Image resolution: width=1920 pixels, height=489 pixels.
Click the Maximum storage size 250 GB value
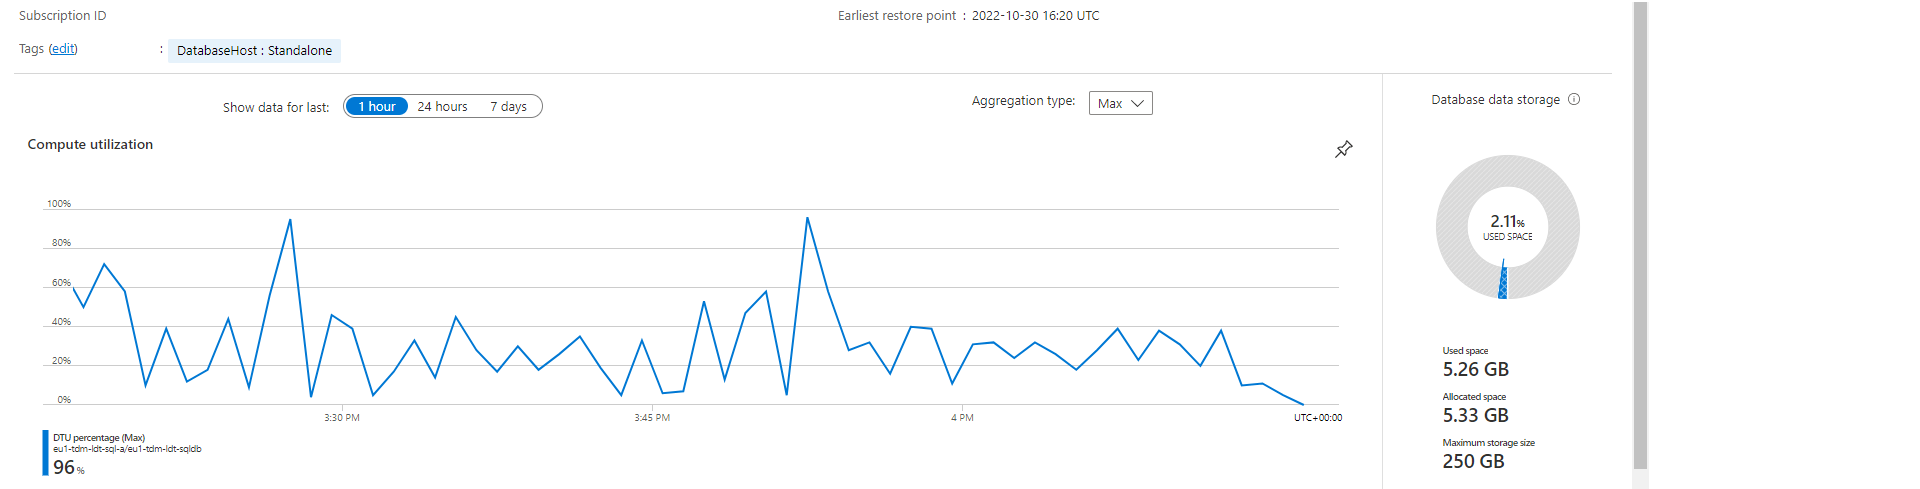click(1473, 461)
